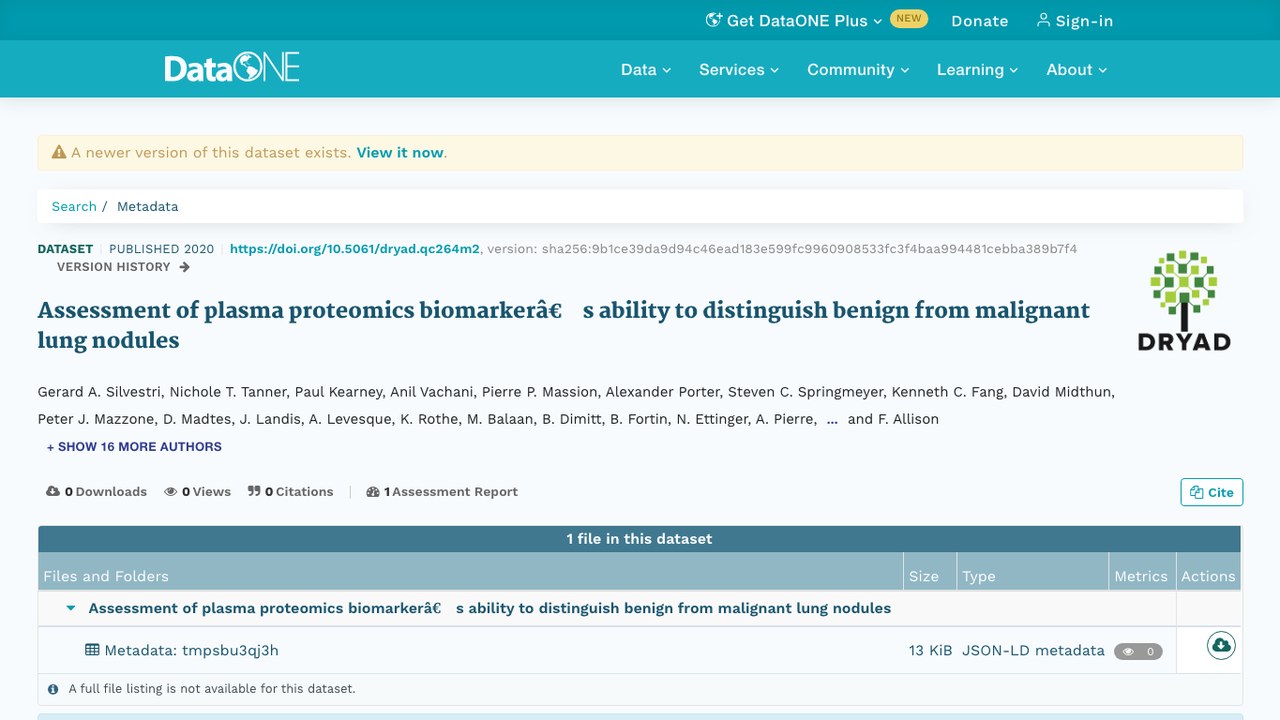Click the DataONE logo

coord(232,69)
